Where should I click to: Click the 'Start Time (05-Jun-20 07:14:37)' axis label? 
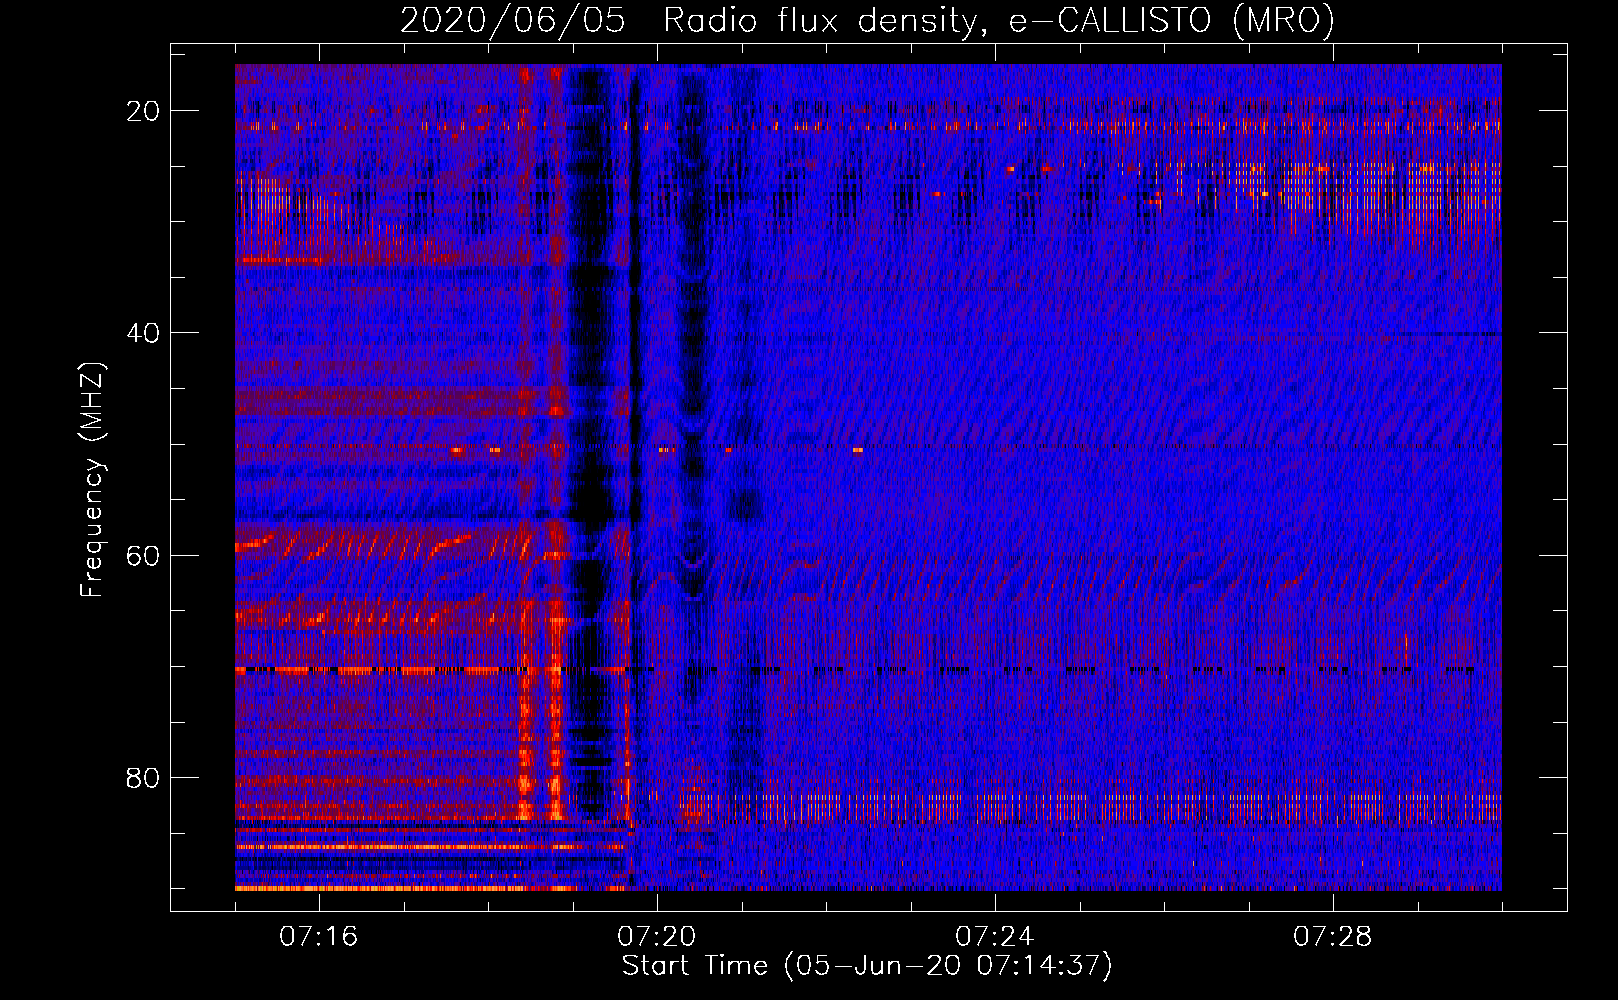867,966
